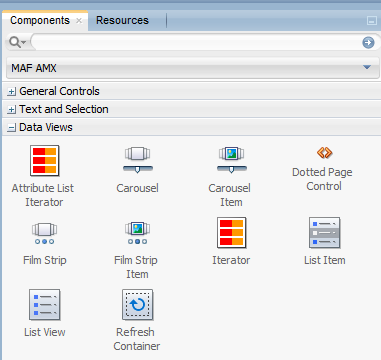Pick the Film Strip Item icon

point(137,233)
